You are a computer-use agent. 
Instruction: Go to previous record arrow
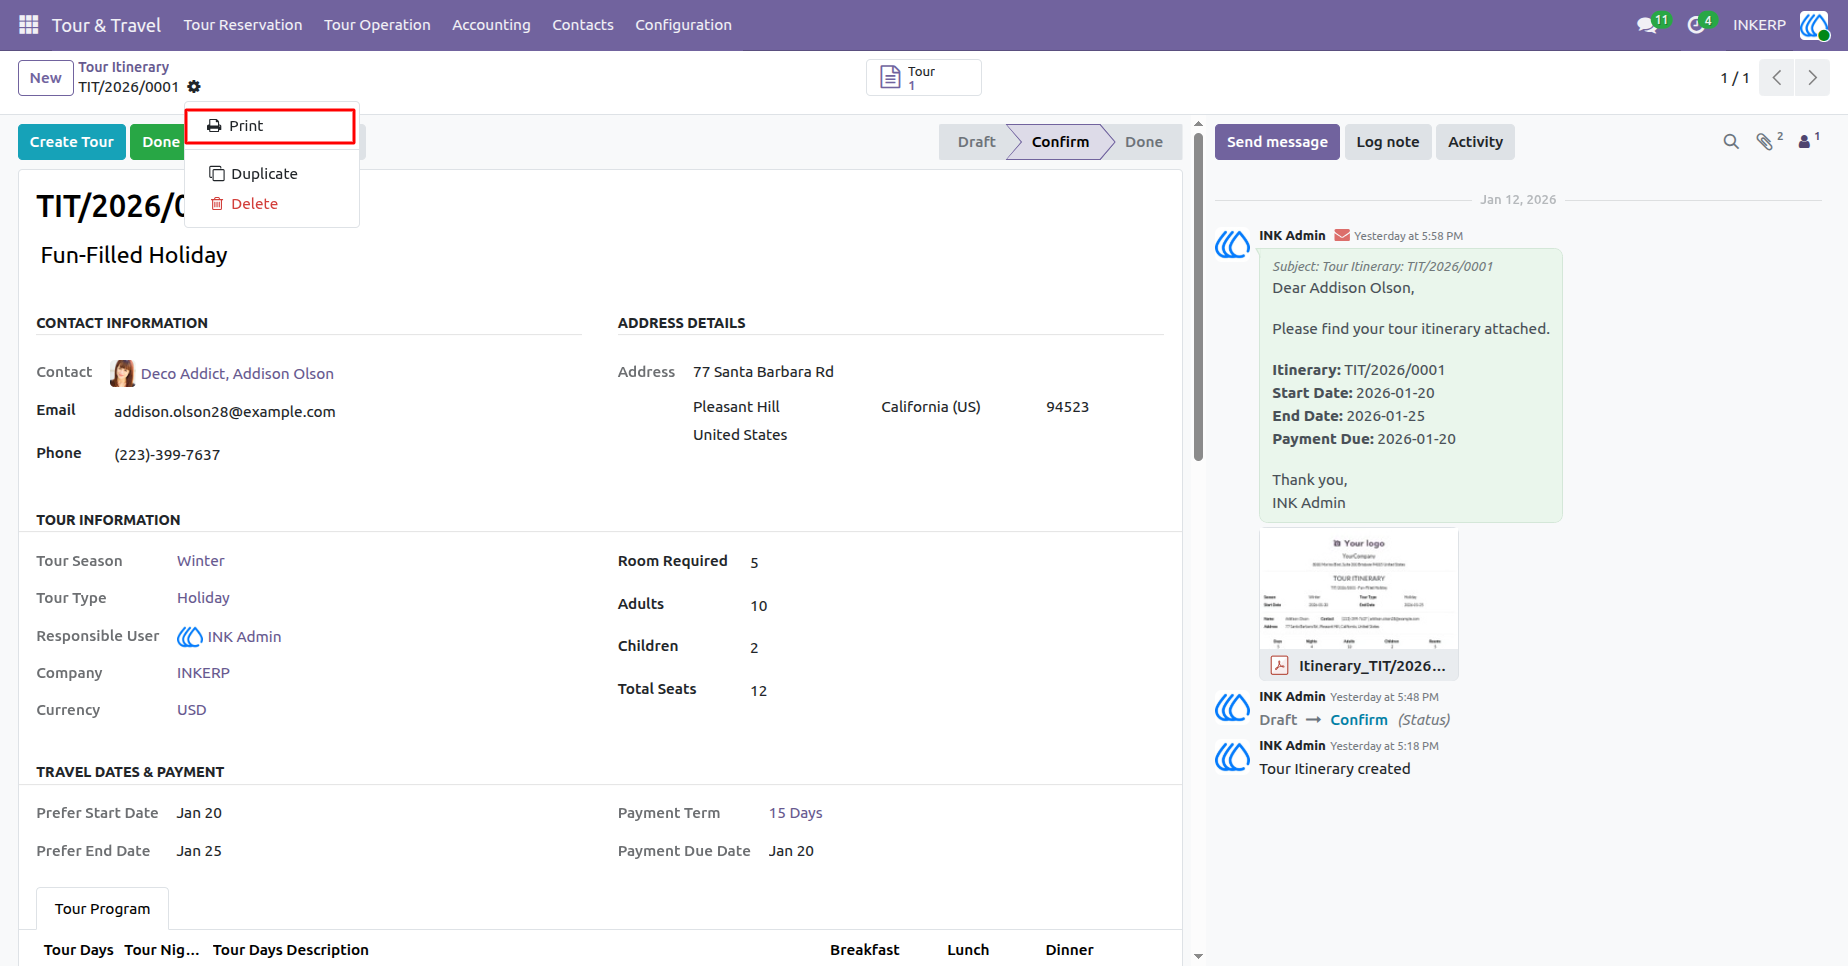click(x=1777, y=78)
